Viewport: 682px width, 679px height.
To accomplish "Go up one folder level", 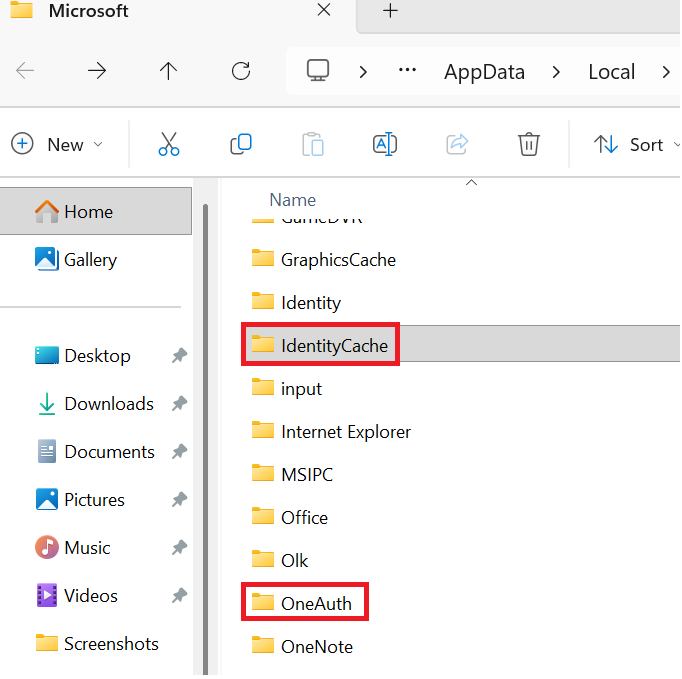I will click(168, 71).
